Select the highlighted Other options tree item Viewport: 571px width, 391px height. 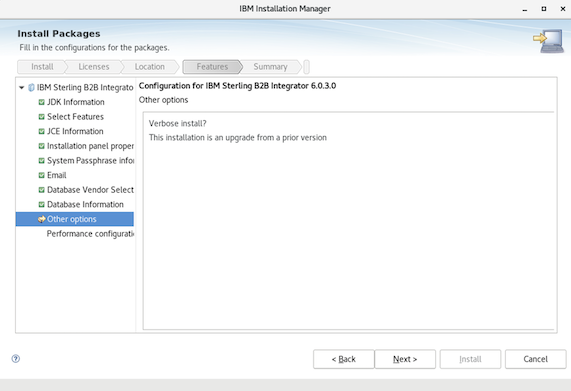[75, 219]
